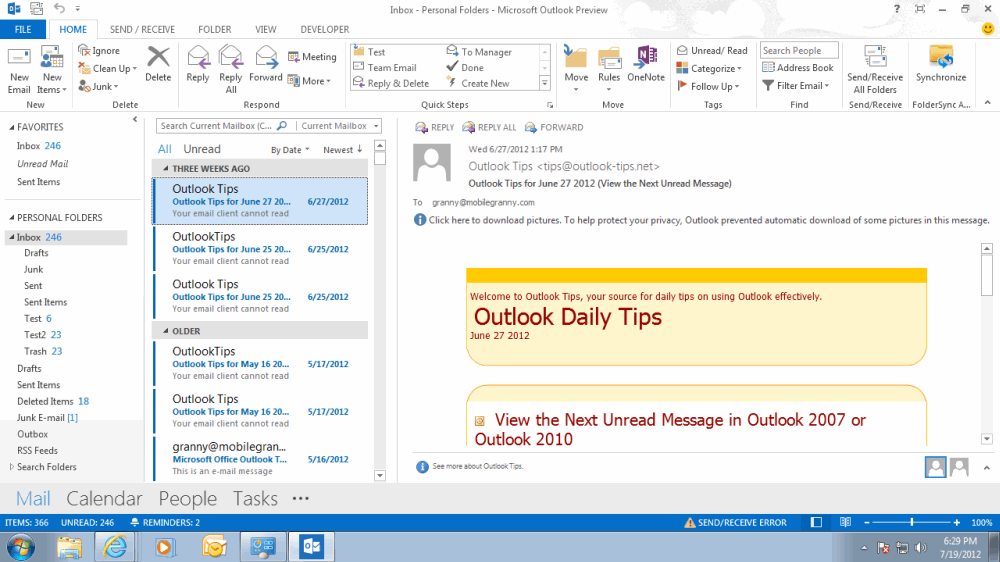The width and height of the screenshot is (1000, 562).
Task: Expand the Search Folders node
Action: tap(11, 467)
